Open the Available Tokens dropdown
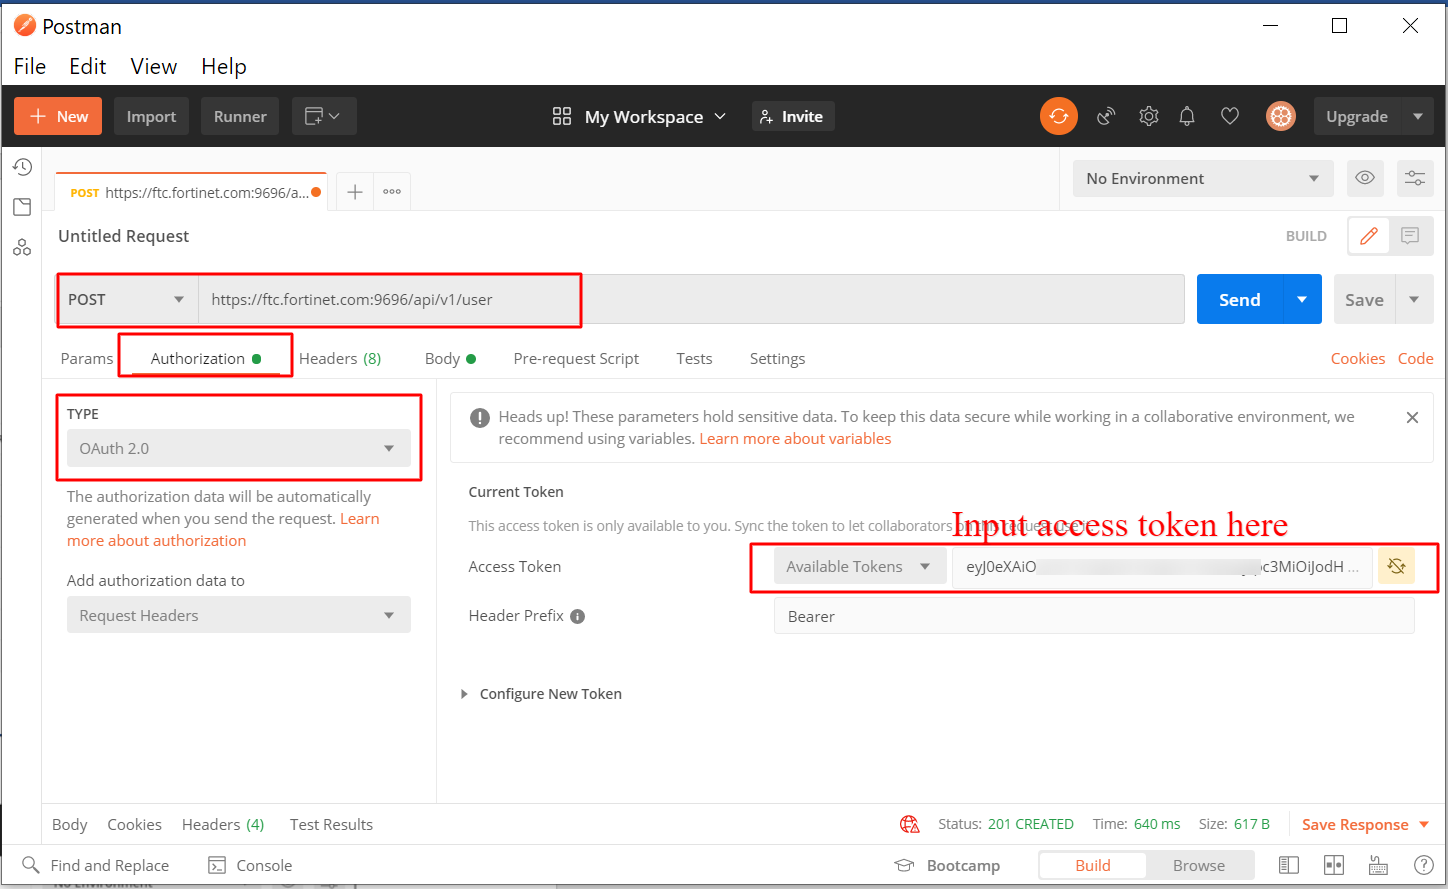This screenshot has width=1448, height=889. pyautogui.click(x=860, y=566)
